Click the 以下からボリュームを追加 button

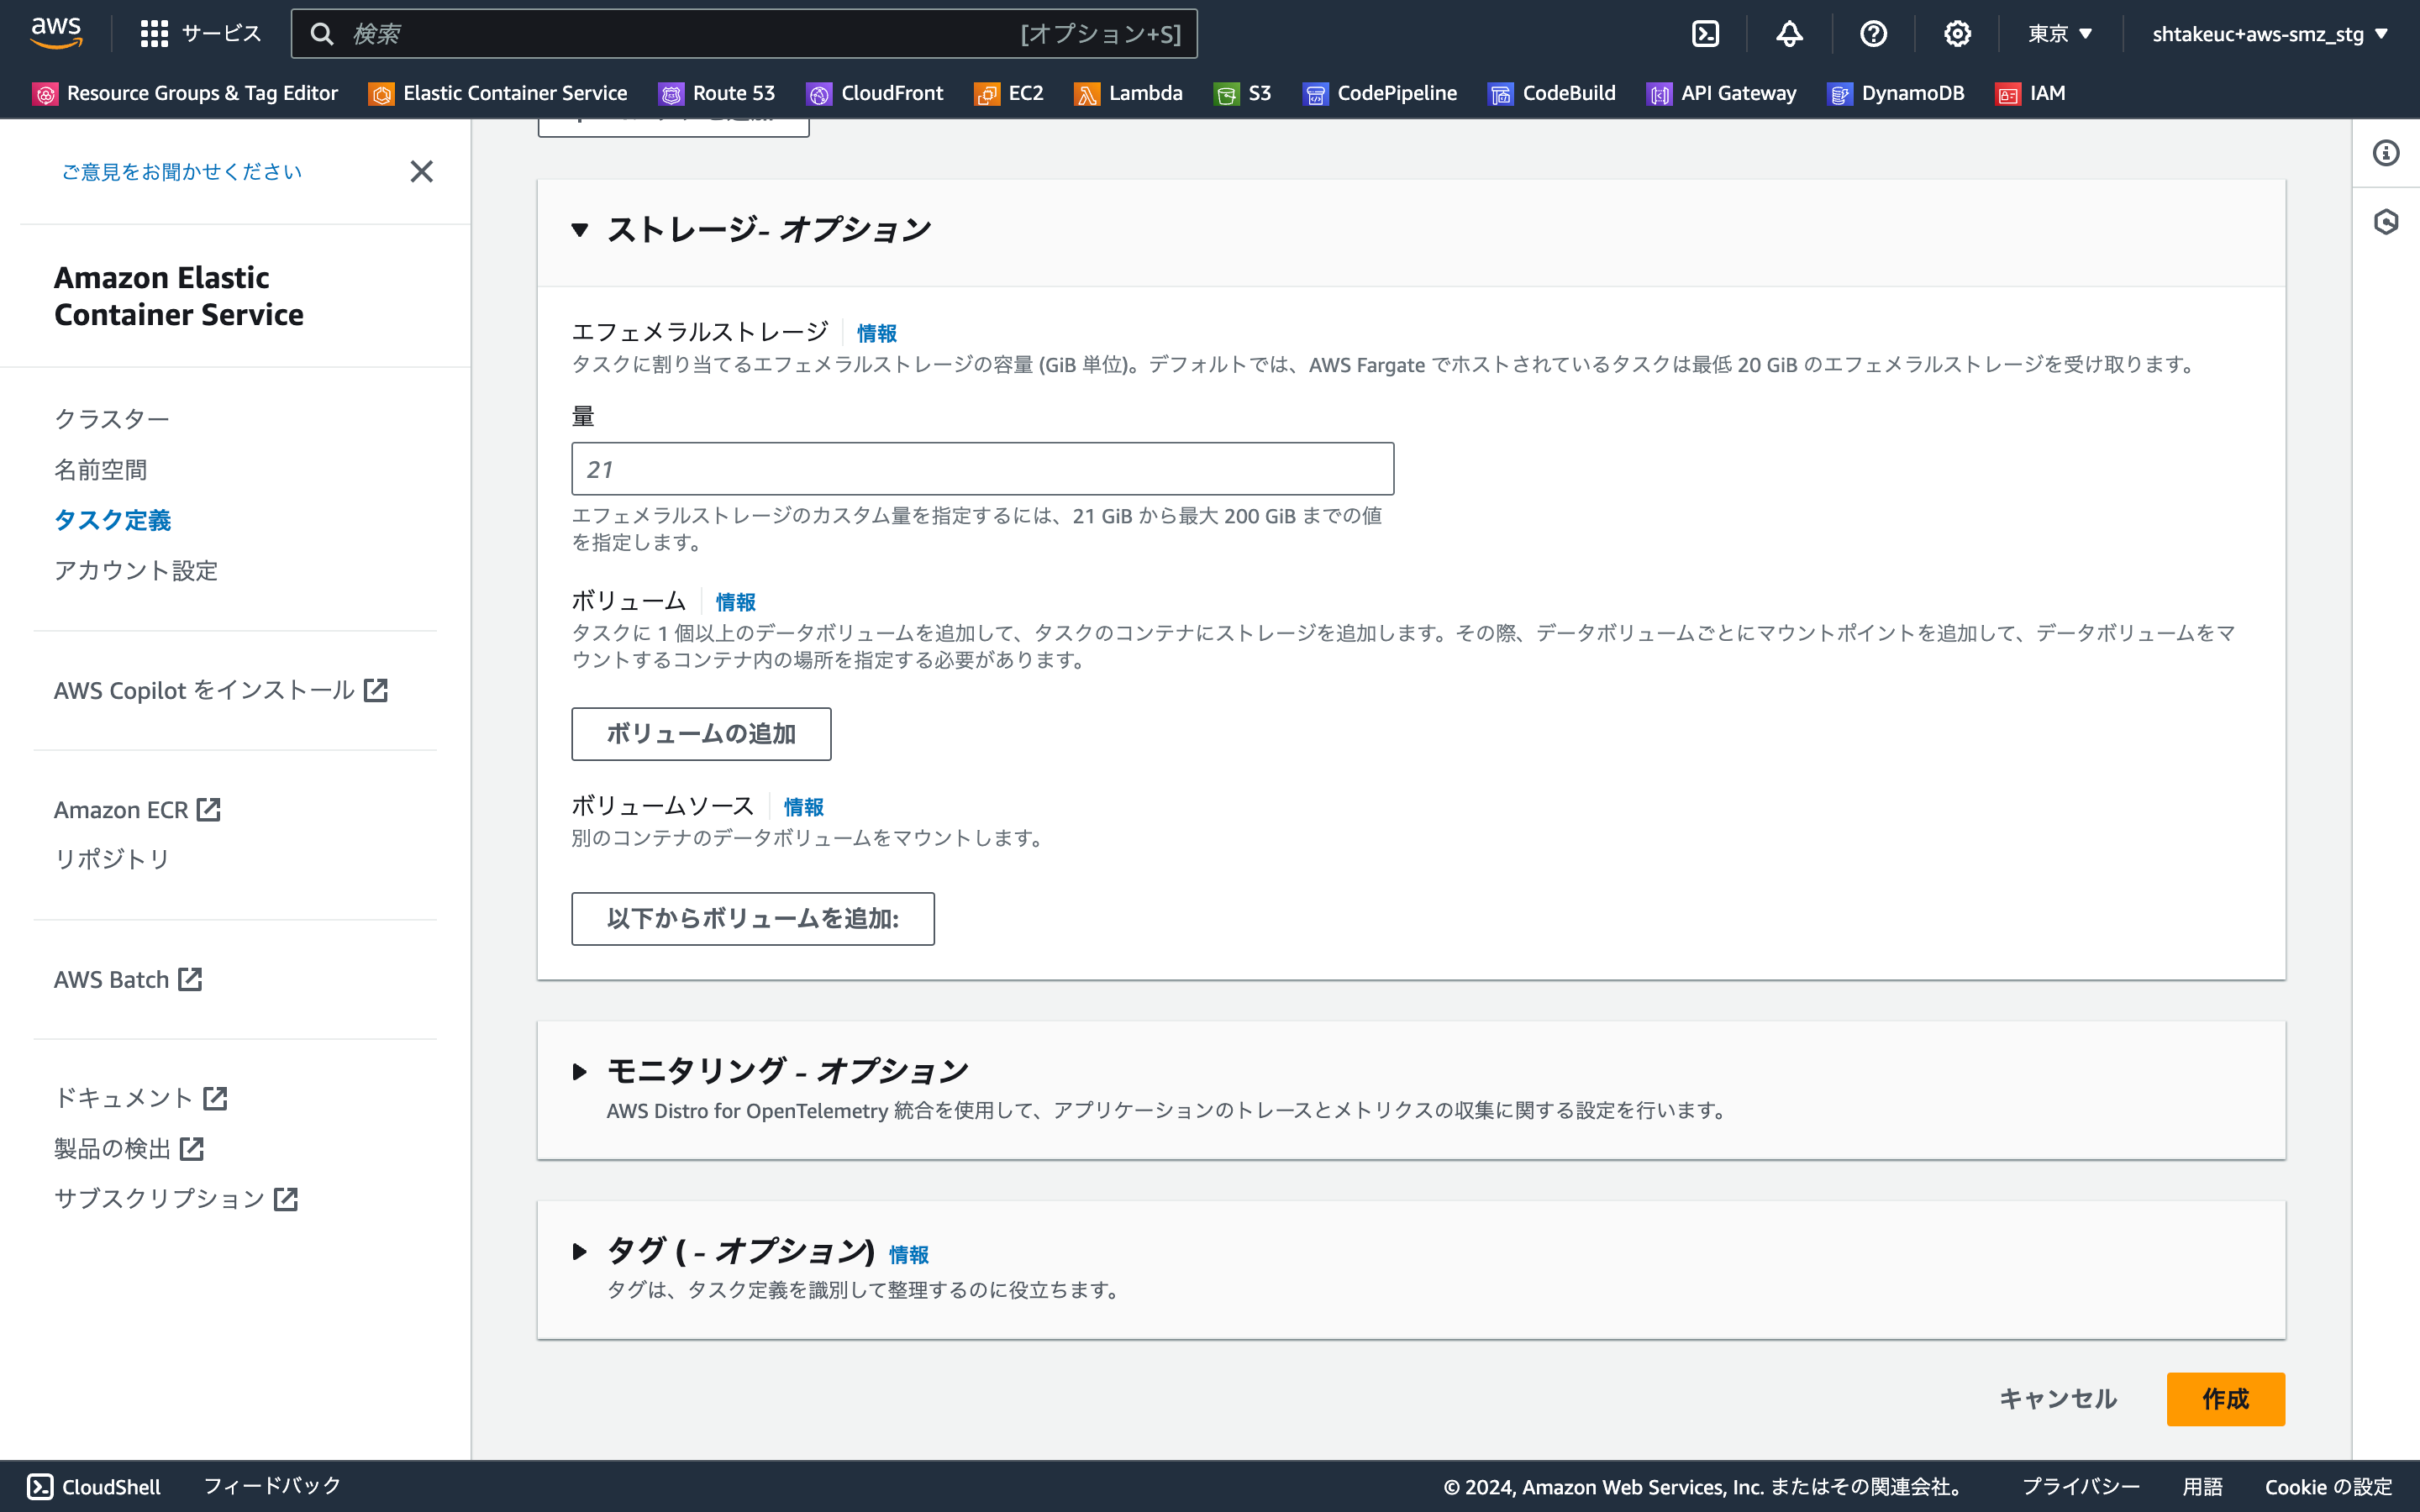(753, 918)
